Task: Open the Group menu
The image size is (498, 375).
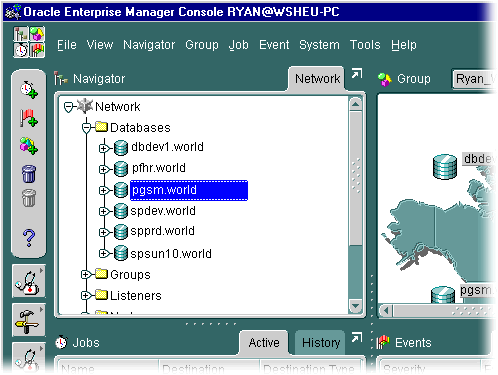Action: point(202,45)
